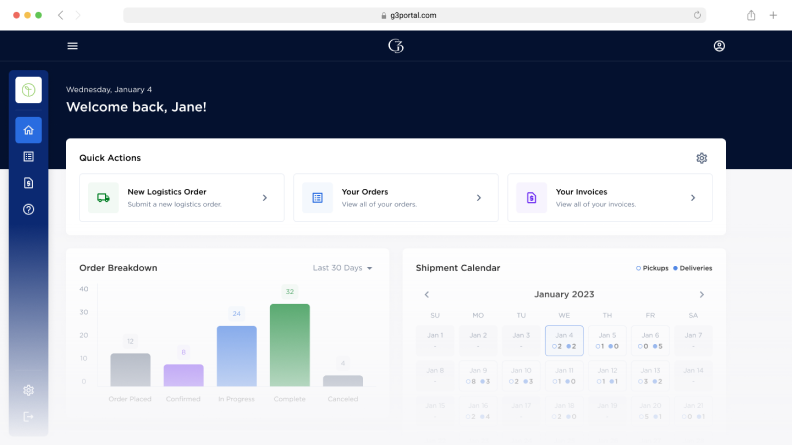This screenshot has height=445, width=792.
Task: Open New Logistics Order action
Action: coord(182,198)
